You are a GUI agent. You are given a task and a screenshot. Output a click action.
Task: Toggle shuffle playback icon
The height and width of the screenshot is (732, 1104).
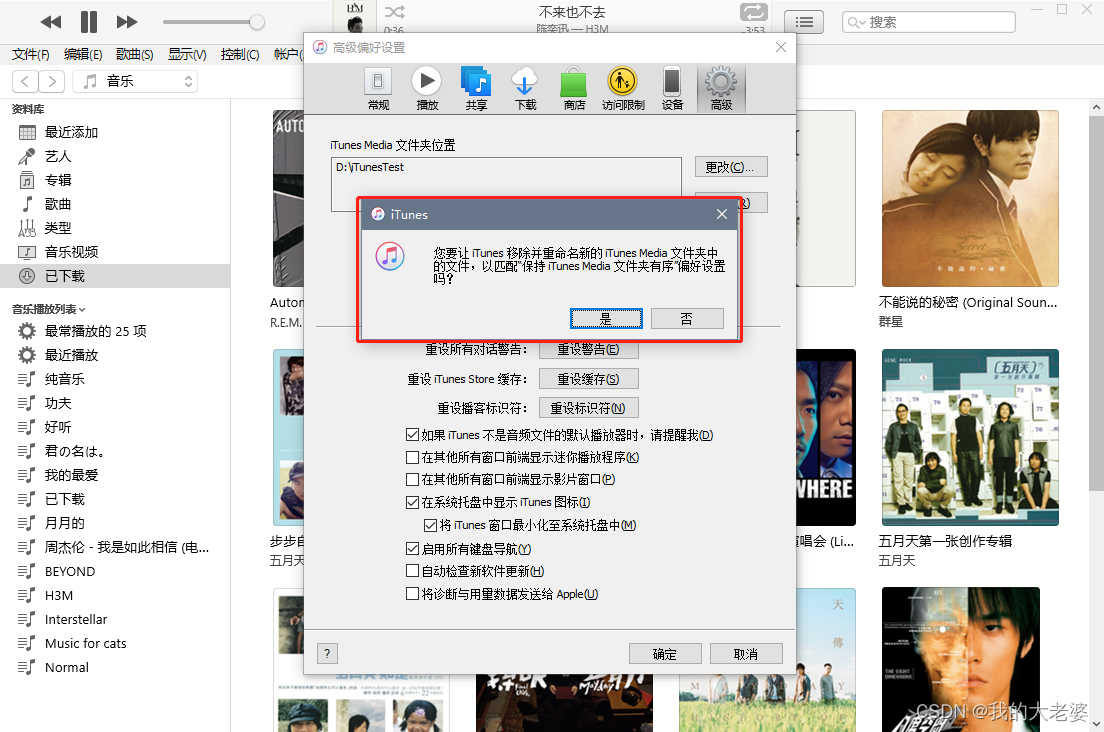(x=395, y=12)
